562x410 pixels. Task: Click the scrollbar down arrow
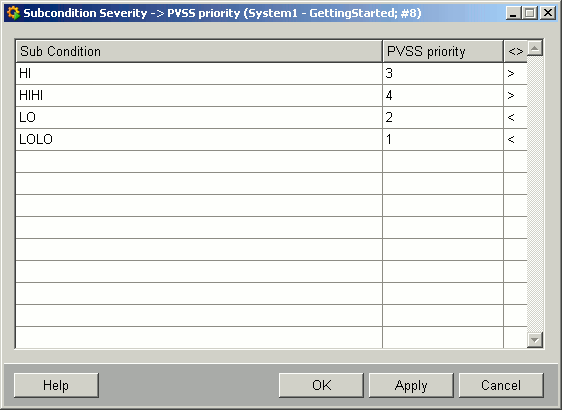click(x=534, y=339)
